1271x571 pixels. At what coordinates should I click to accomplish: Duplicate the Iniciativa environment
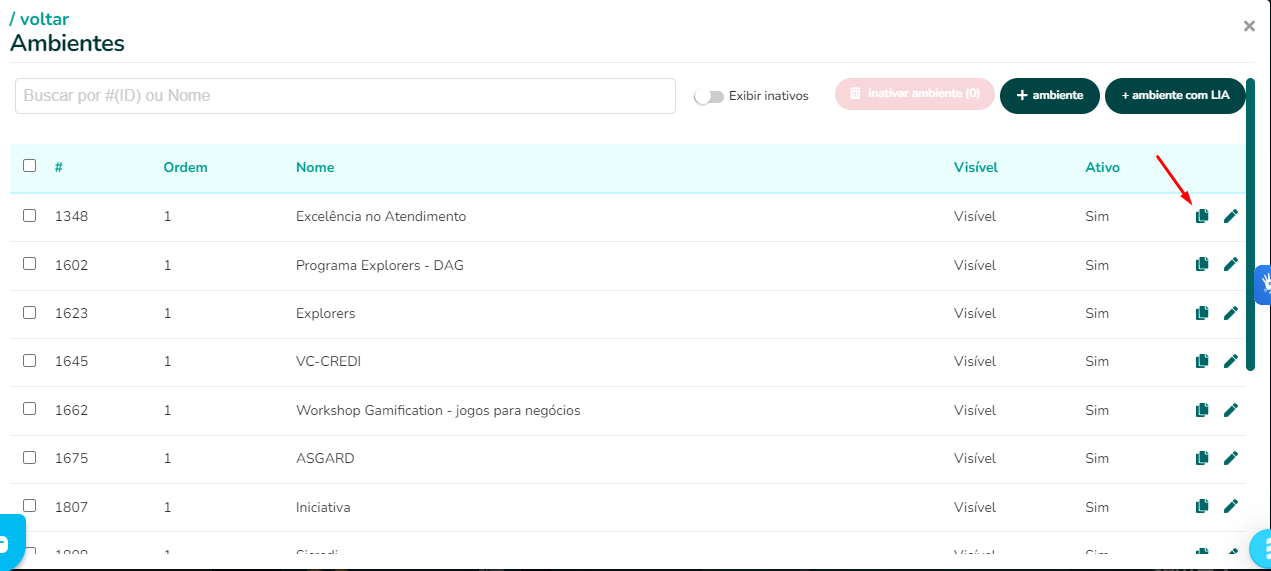pos(1202,507)
